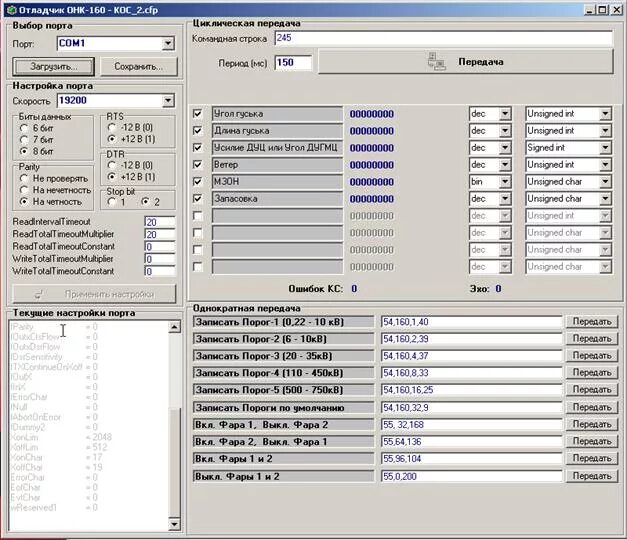Send the Записать Порог-1 command
Screen dimensions: 627x540
point(591,322)
